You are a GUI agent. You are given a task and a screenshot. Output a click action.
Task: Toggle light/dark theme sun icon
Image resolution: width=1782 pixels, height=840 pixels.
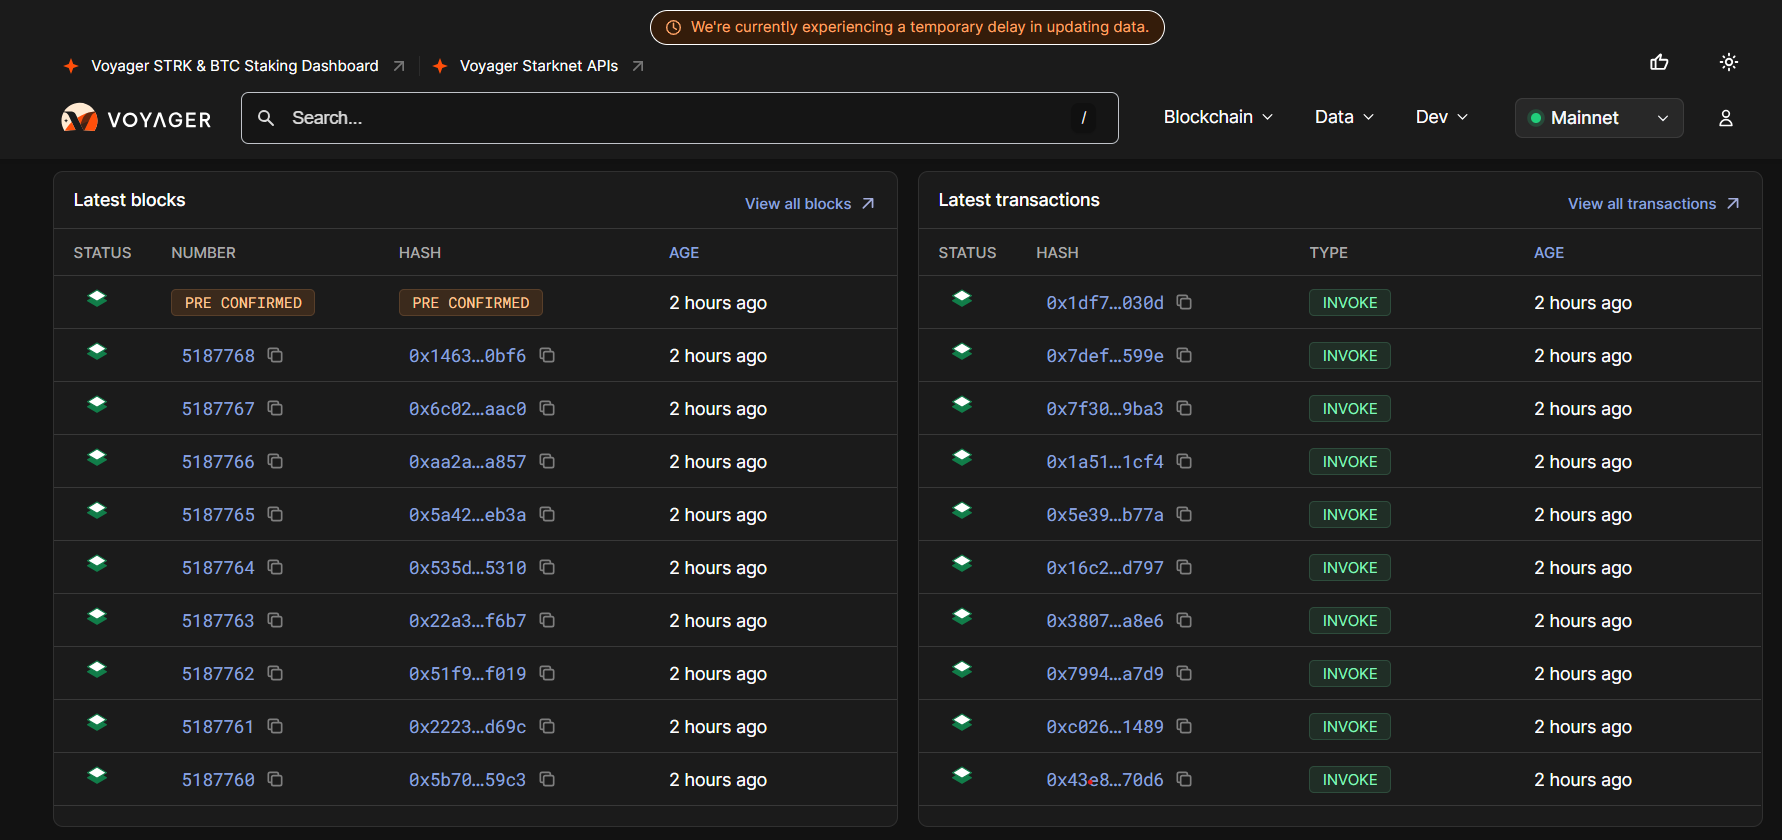point(1728,62)
